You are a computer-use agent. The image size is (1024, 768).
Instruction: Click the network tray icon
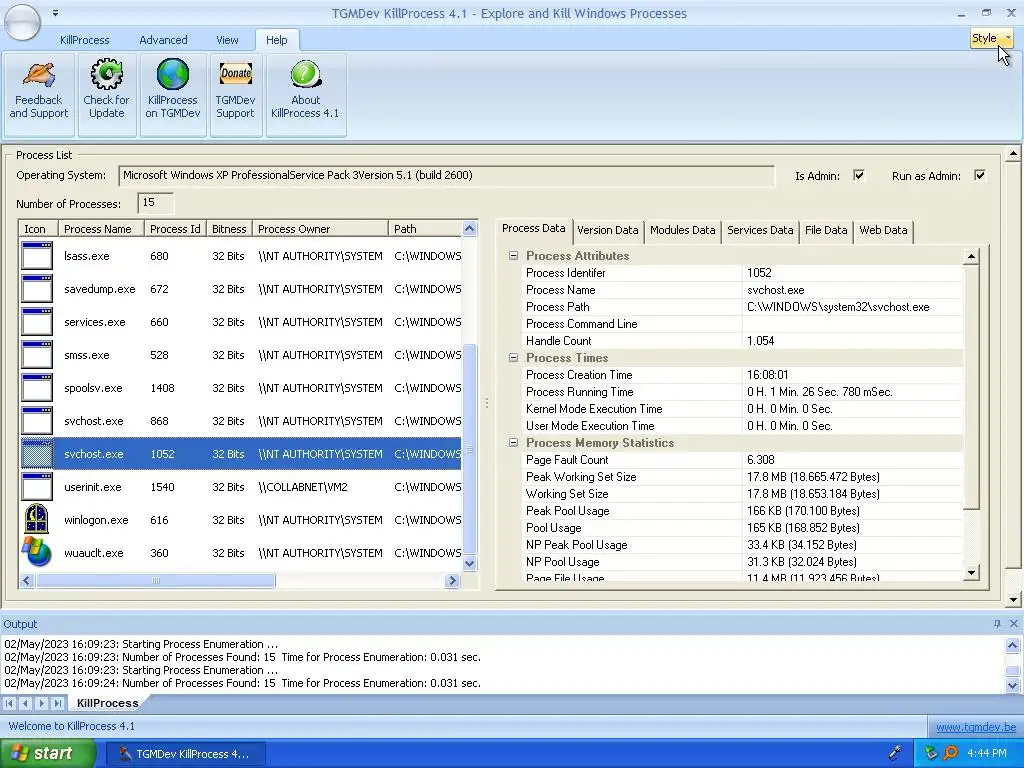pos(931,753)
